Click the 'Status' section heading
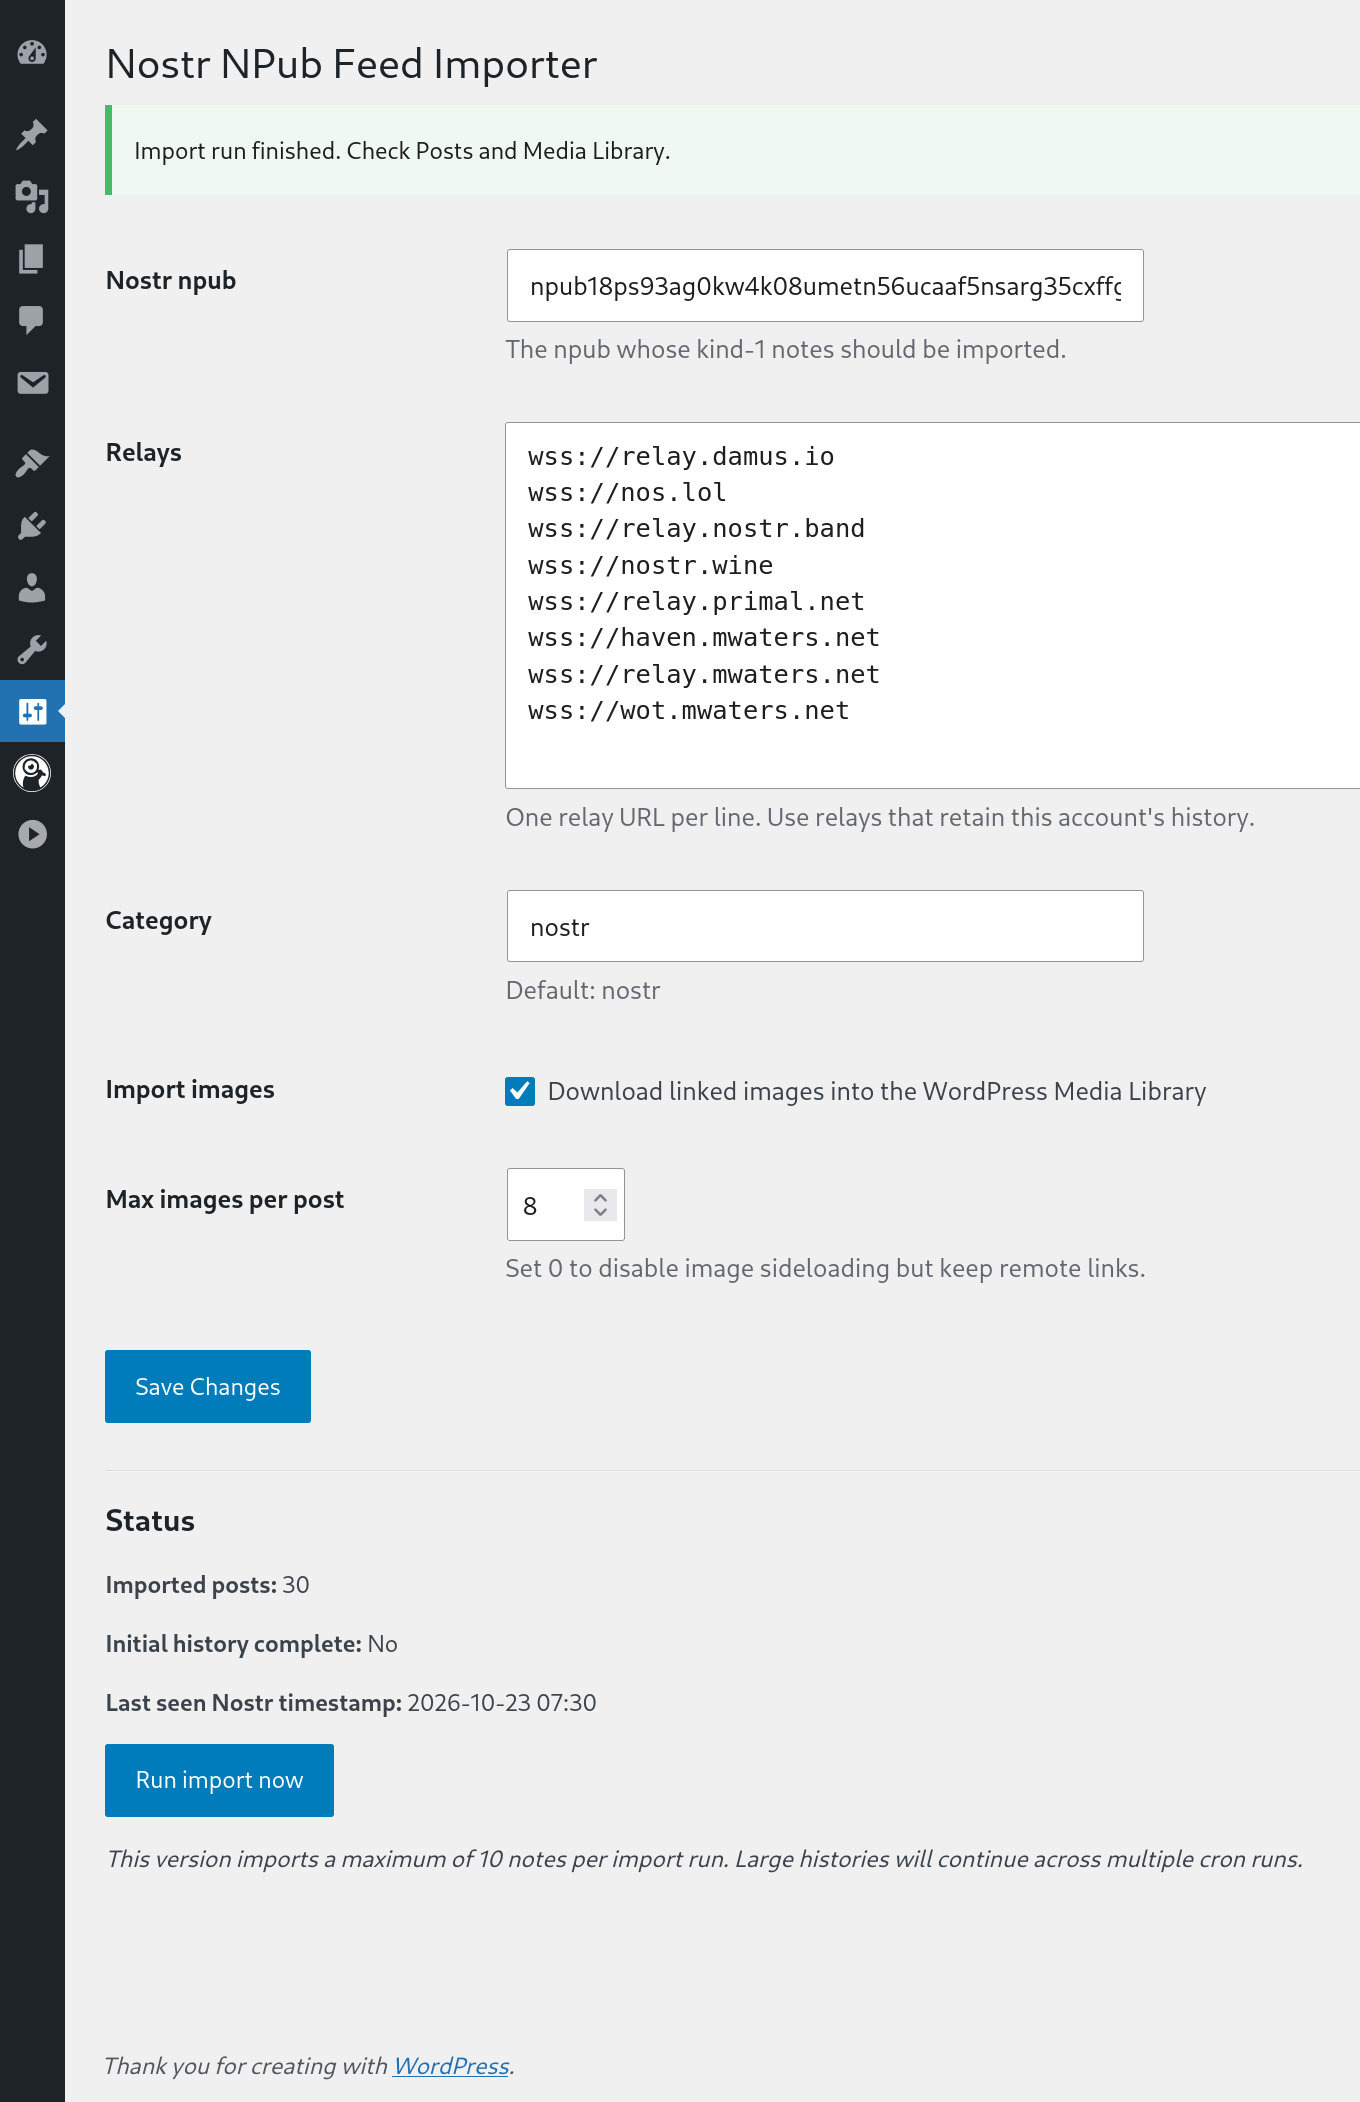The image size is (1360, 2102). coord(150,1520)
